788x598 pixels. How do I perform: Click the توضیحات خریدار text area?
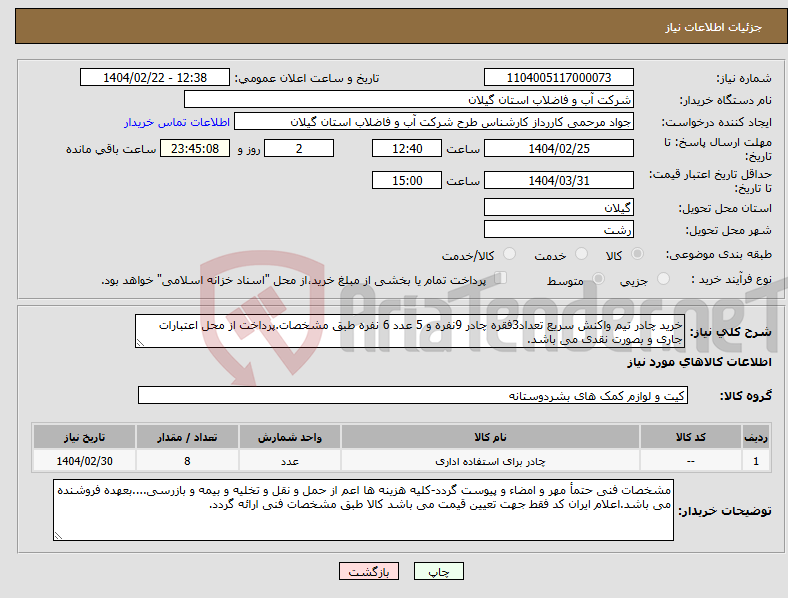(x=363, y=510)
